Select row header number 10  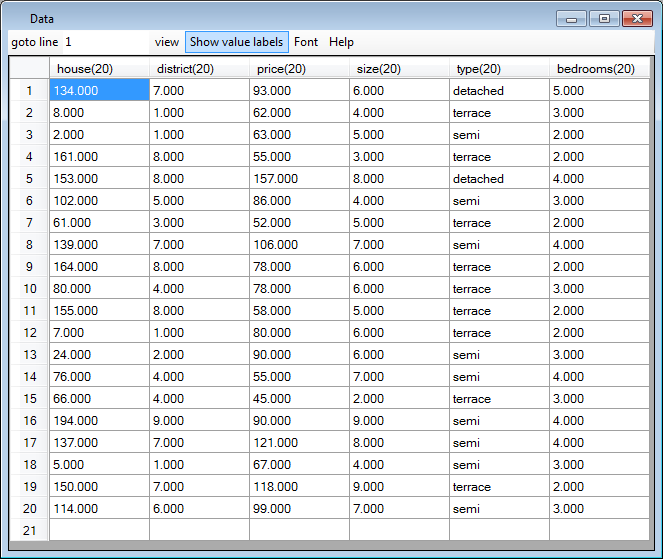(x=29, y=288)
